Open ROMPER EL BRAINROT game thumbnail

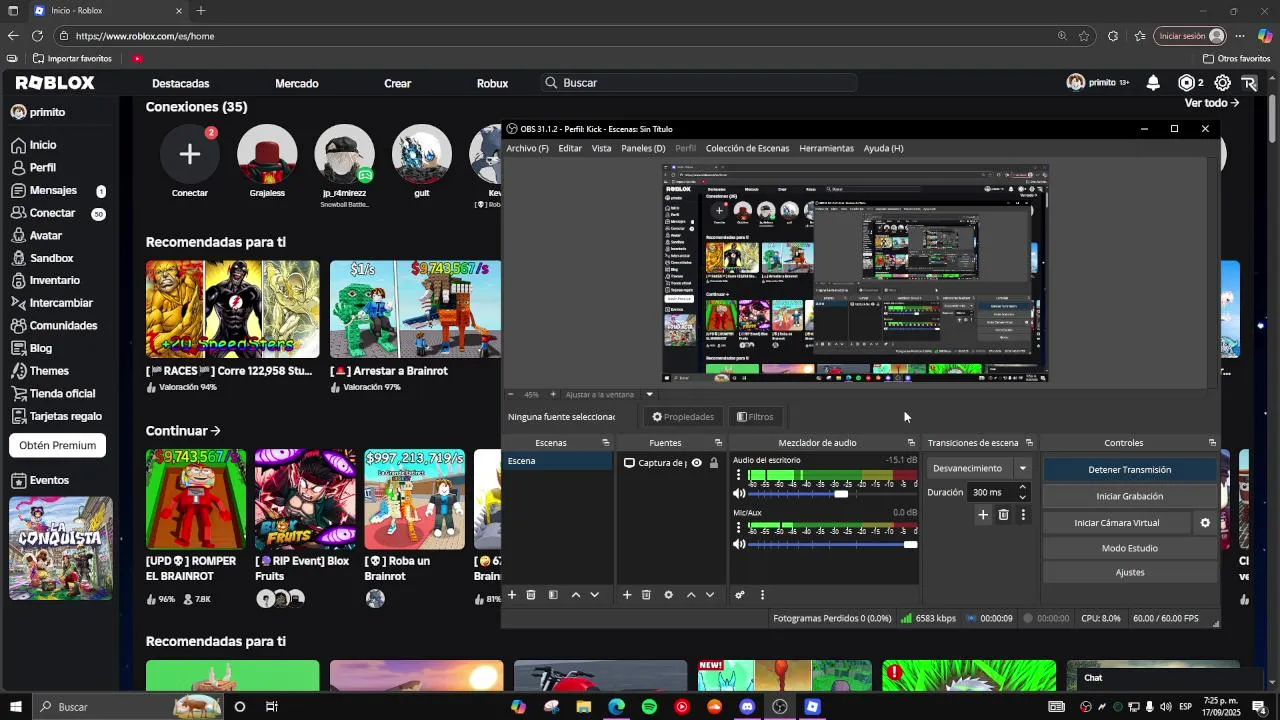tap(196, 499)
